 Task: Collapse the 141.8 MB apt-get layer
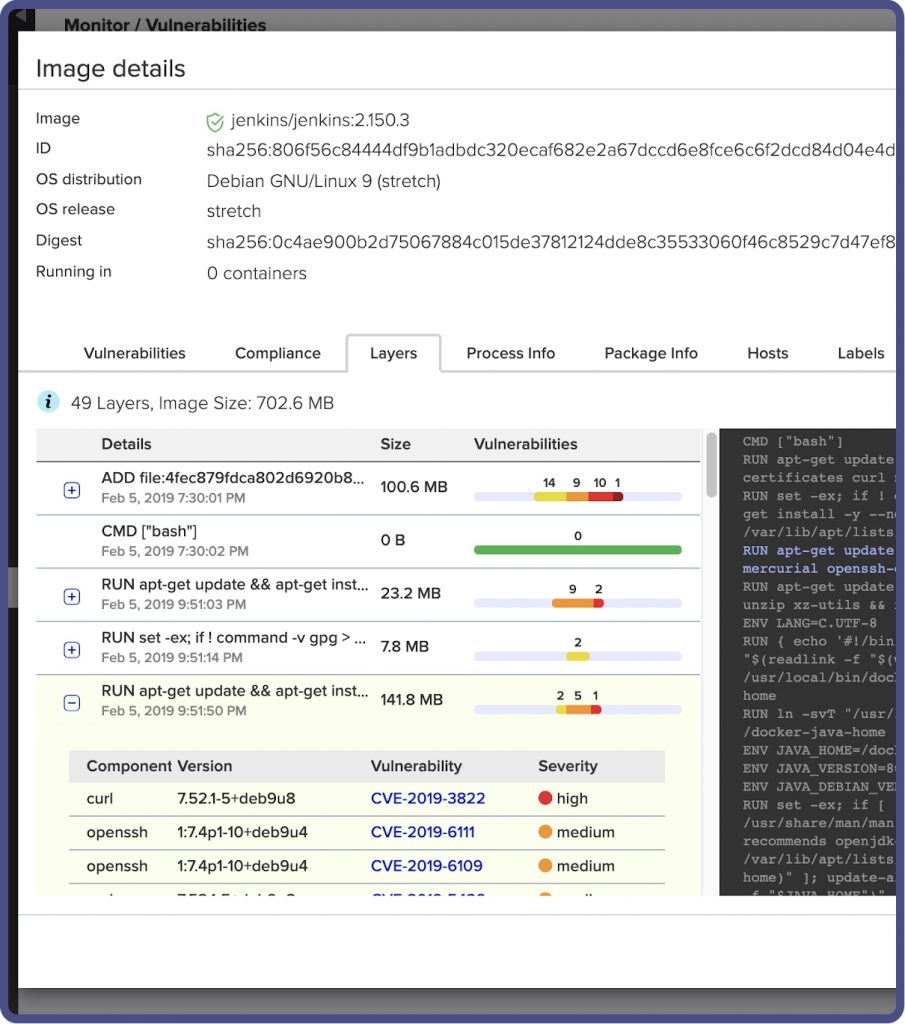[72, 703]
